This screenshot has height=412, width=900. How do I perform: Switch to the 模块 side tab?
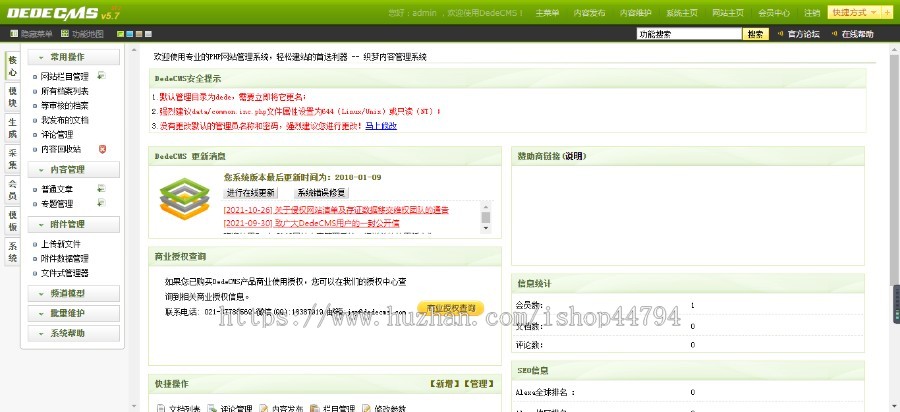click(x=13, y=97)
